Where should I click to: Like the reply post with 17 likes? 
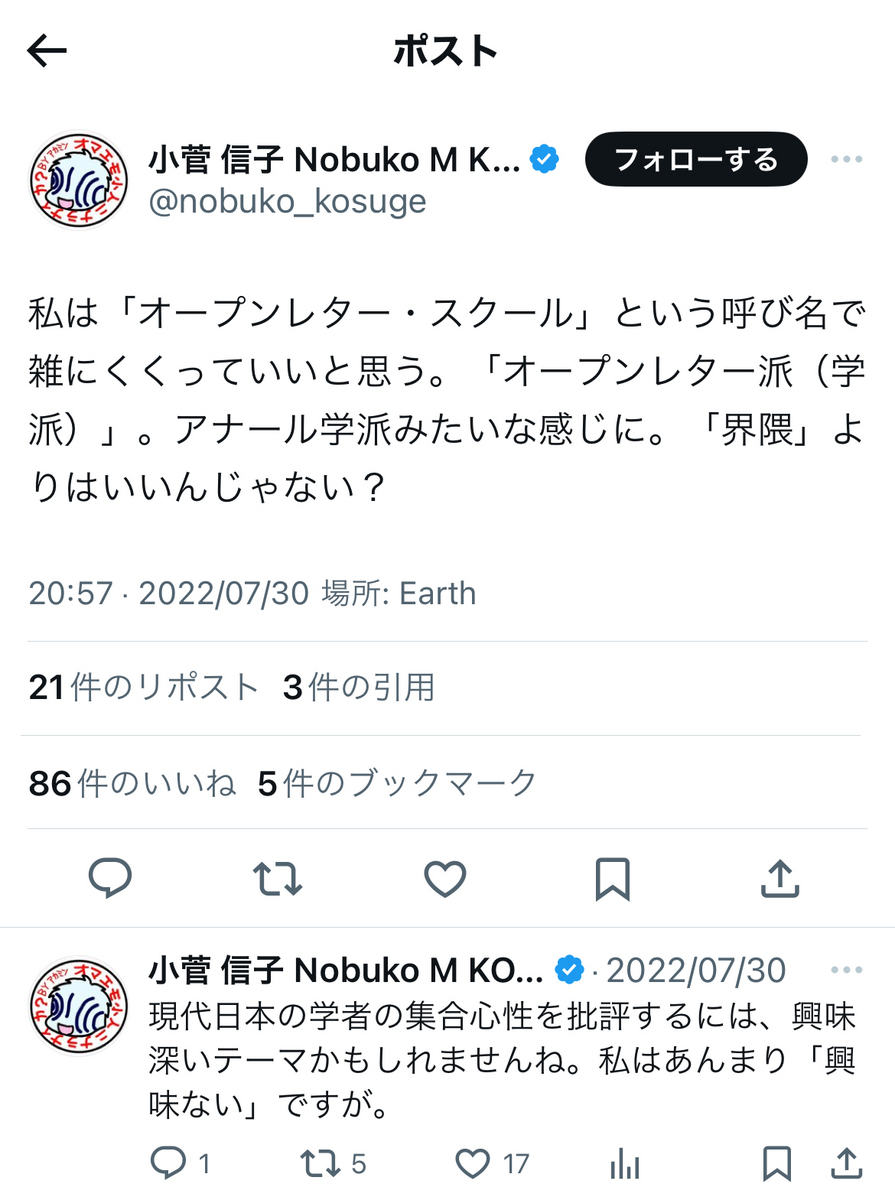pos(492,1163)
